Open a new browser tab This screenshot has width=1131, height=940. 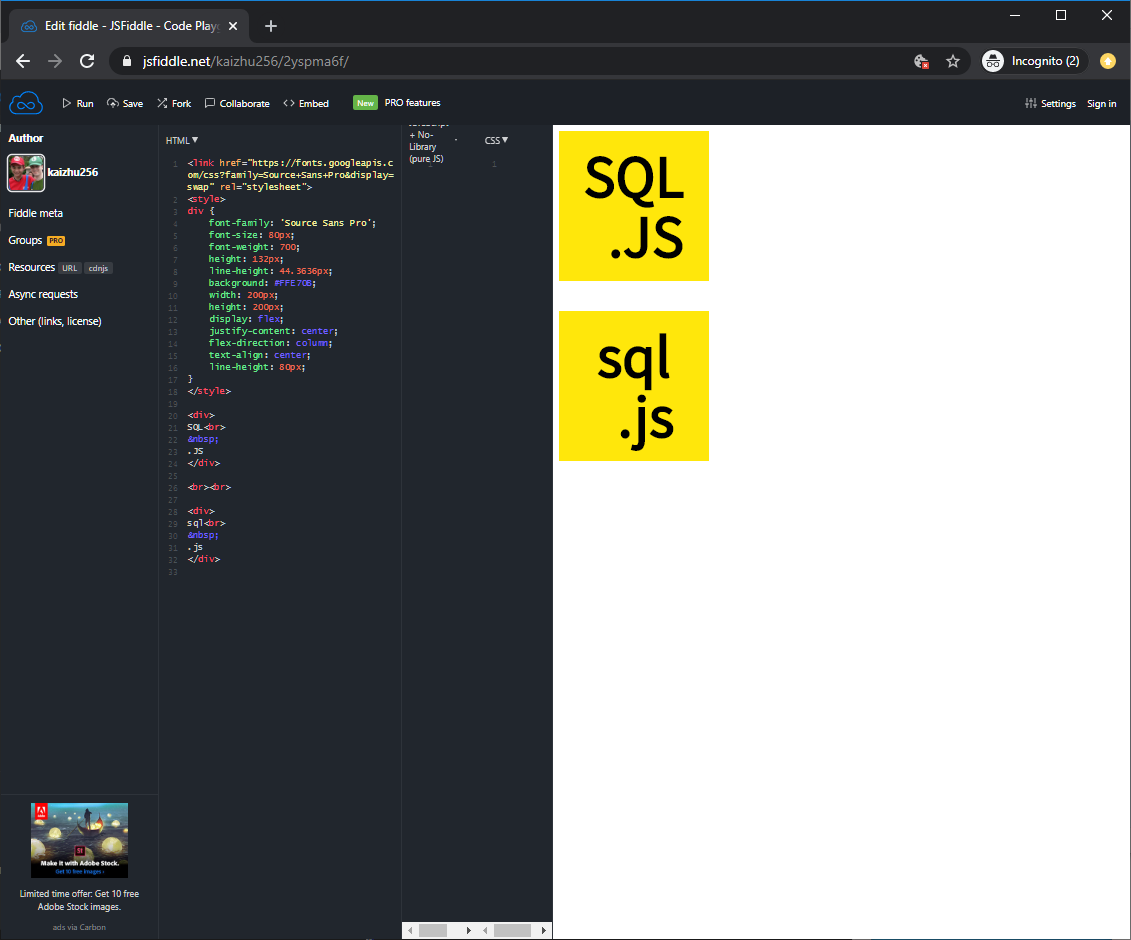270,26
